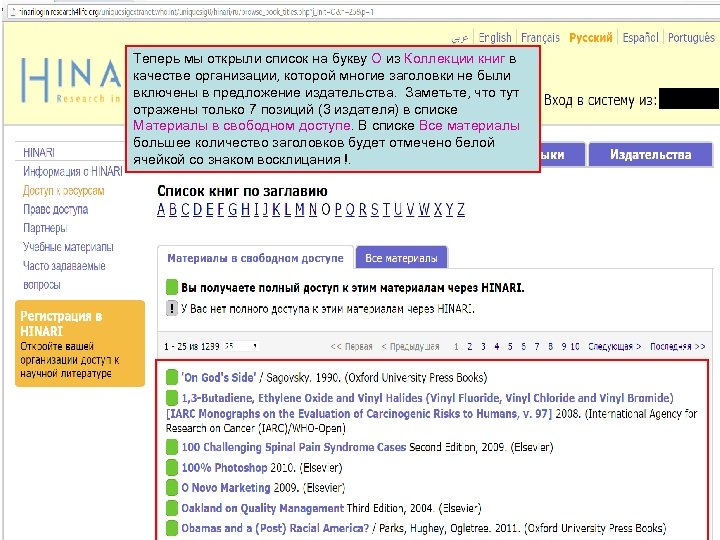This screenshot has width=720, height=540.
Task: Click green icon next to 100% Photoshop
Action: pos(172,468)
